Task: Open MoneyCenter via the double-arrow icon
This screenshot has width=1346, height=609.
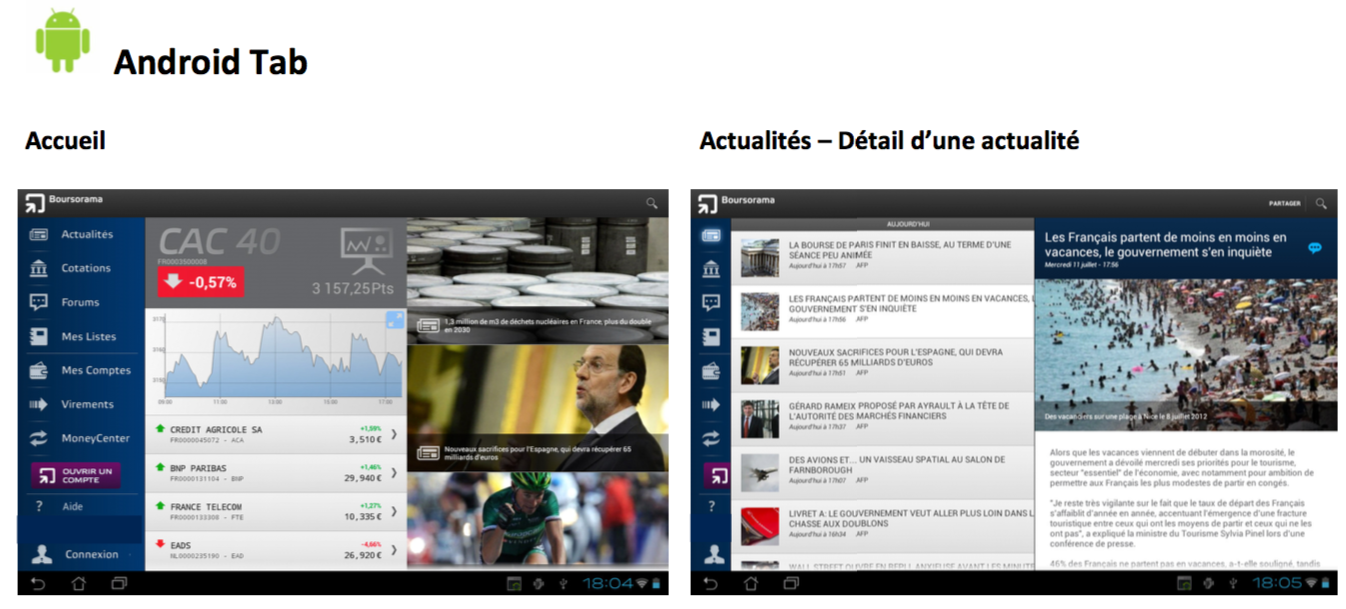Action: coord(37,438)
